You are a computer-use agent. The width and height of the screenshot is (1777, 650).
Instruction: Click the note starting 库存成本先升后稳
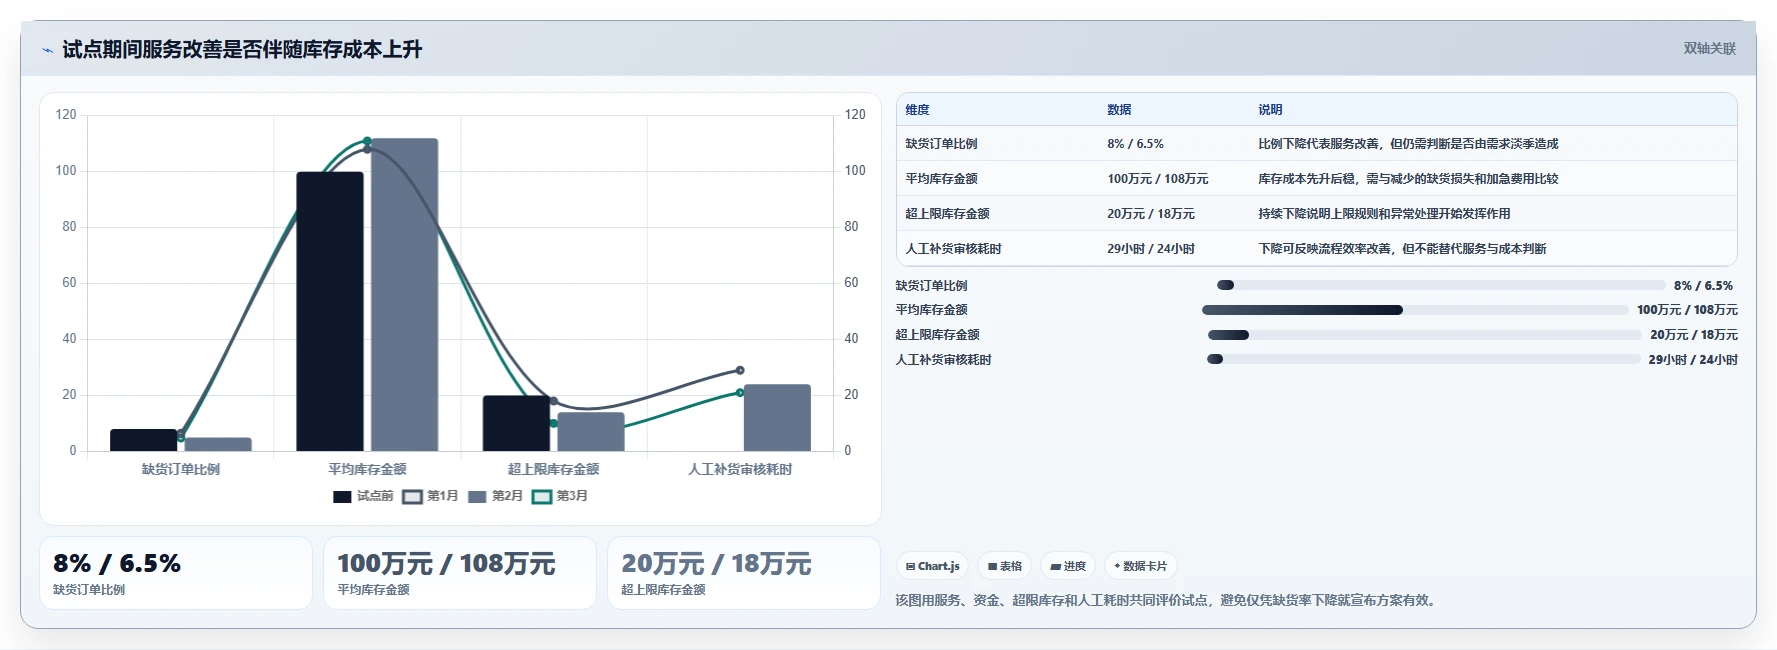point(1408,179)
